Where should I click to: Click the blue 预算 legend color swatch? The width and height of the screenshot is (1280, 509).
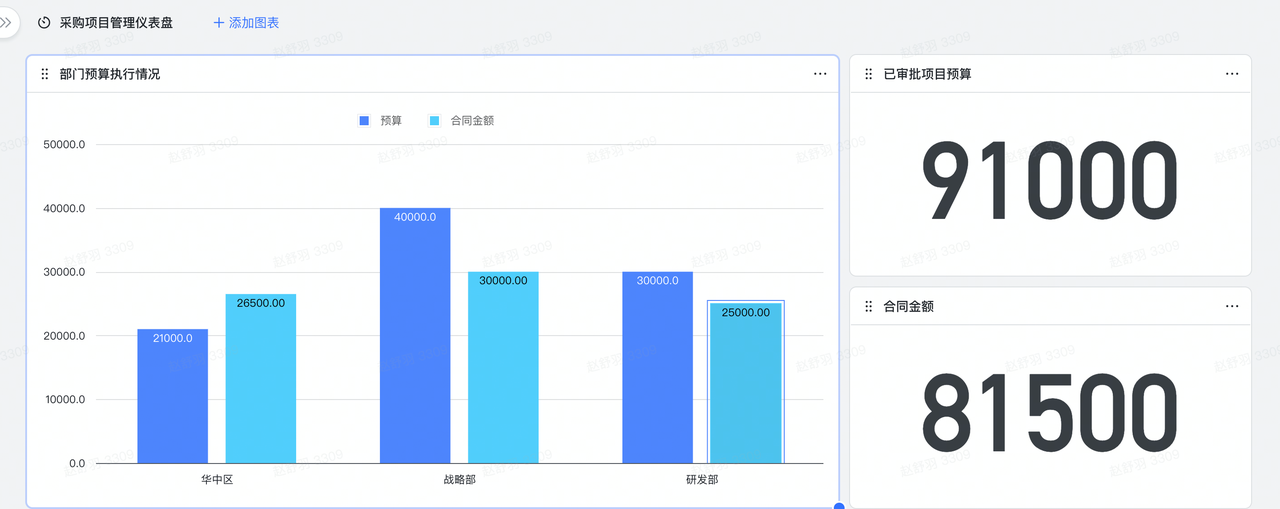(364, 121)
